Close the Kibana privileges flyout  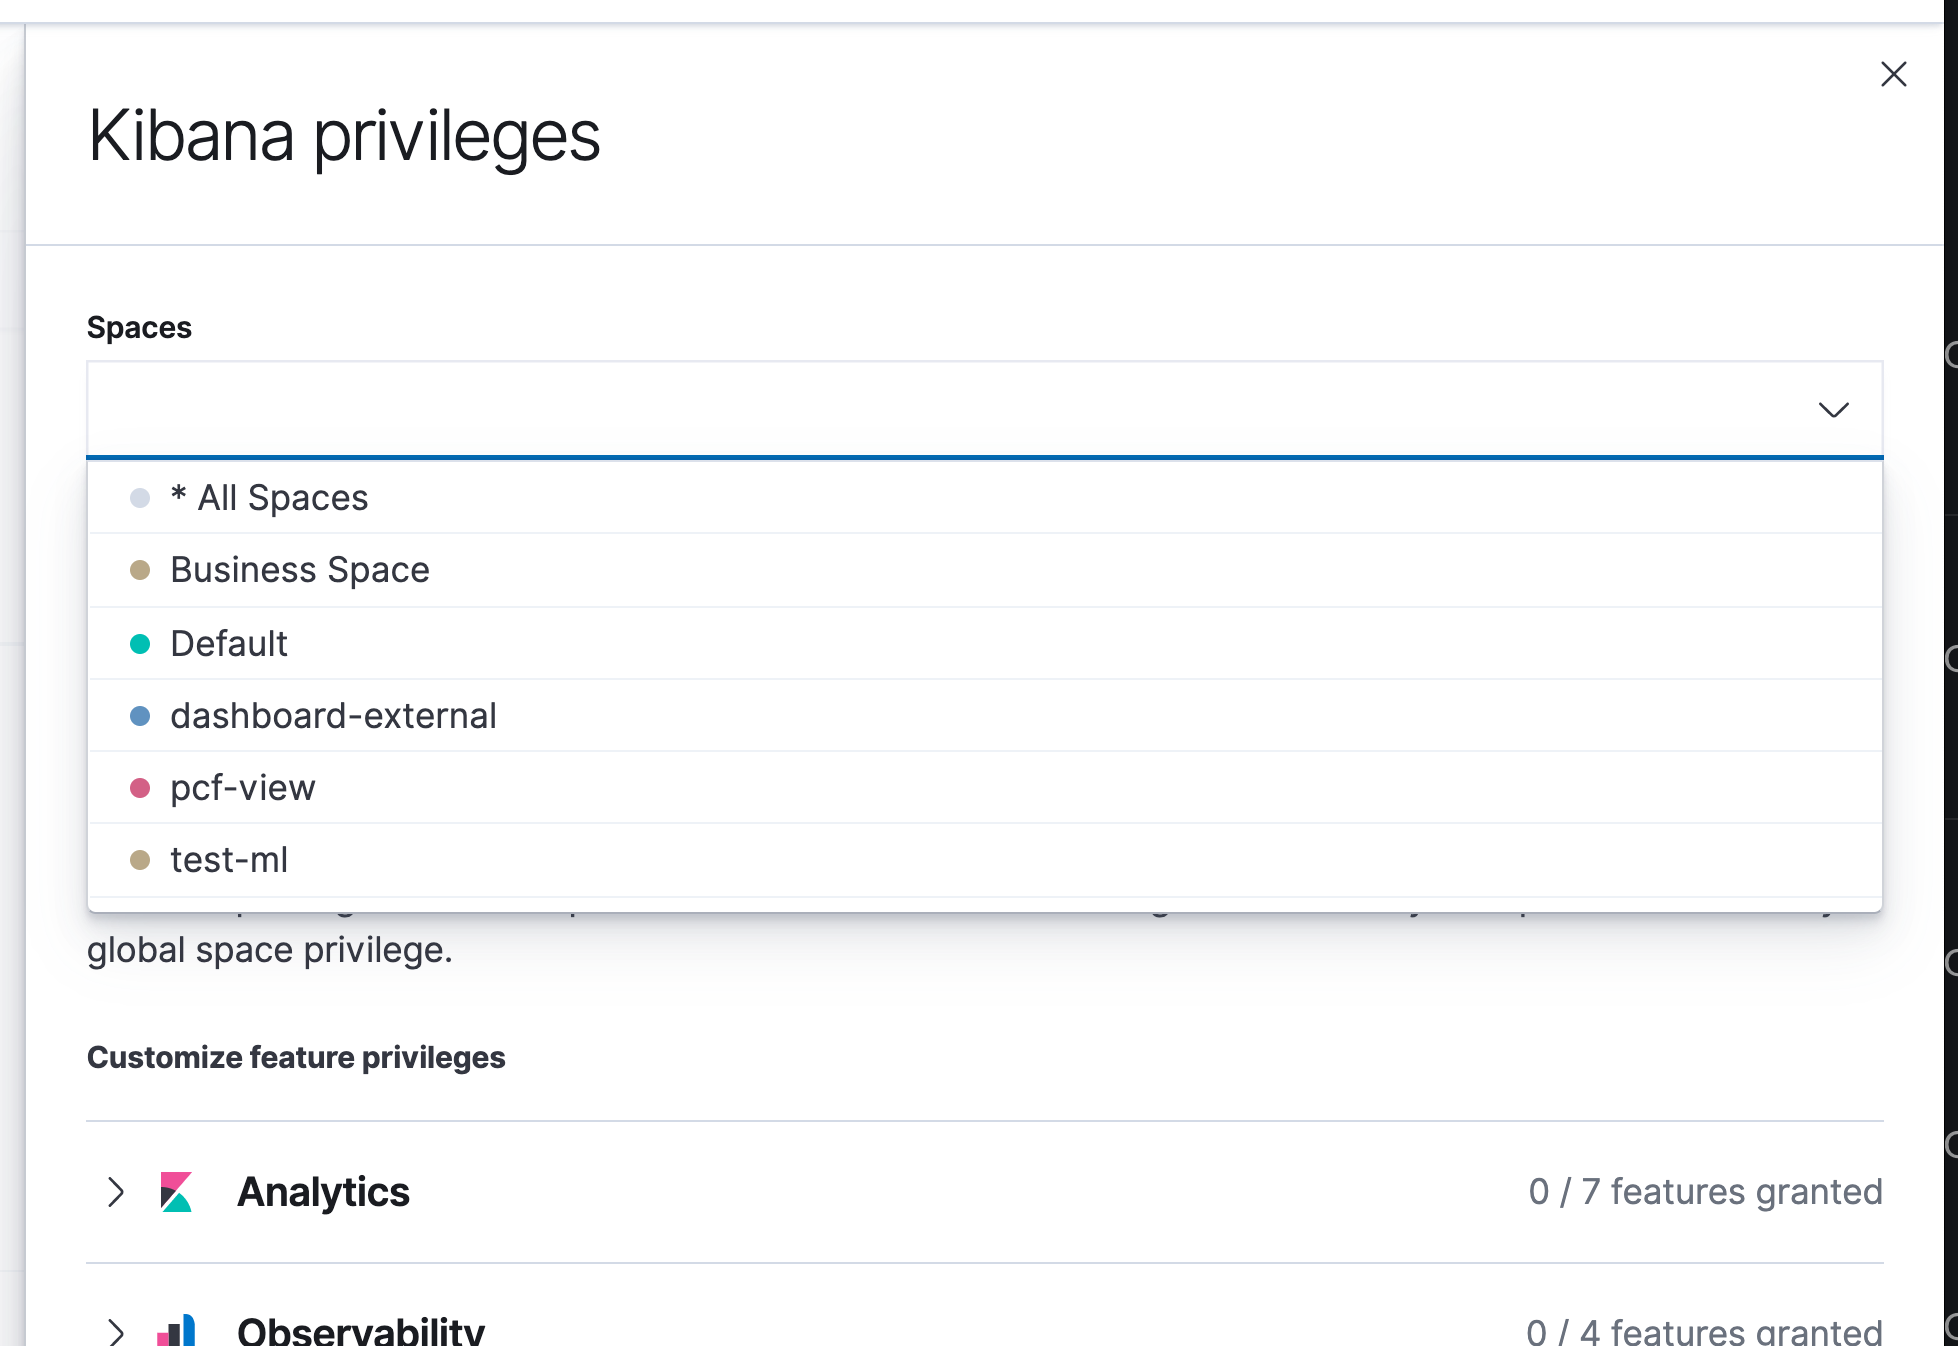pos(1893,74)
